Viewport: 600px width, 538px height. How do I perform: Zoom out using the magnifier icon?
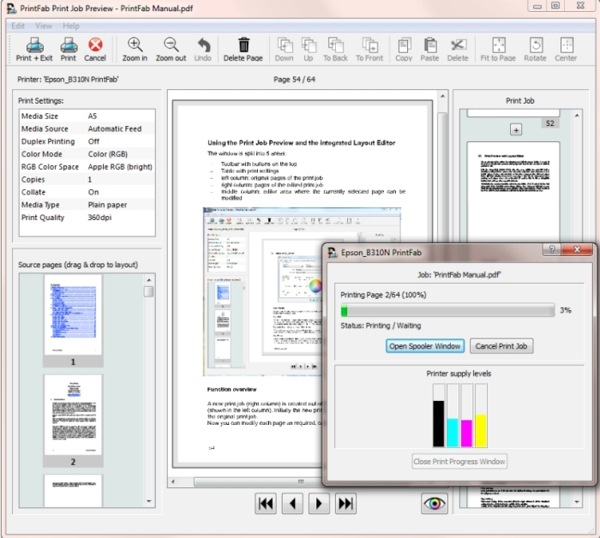click(x=171, y=46)
